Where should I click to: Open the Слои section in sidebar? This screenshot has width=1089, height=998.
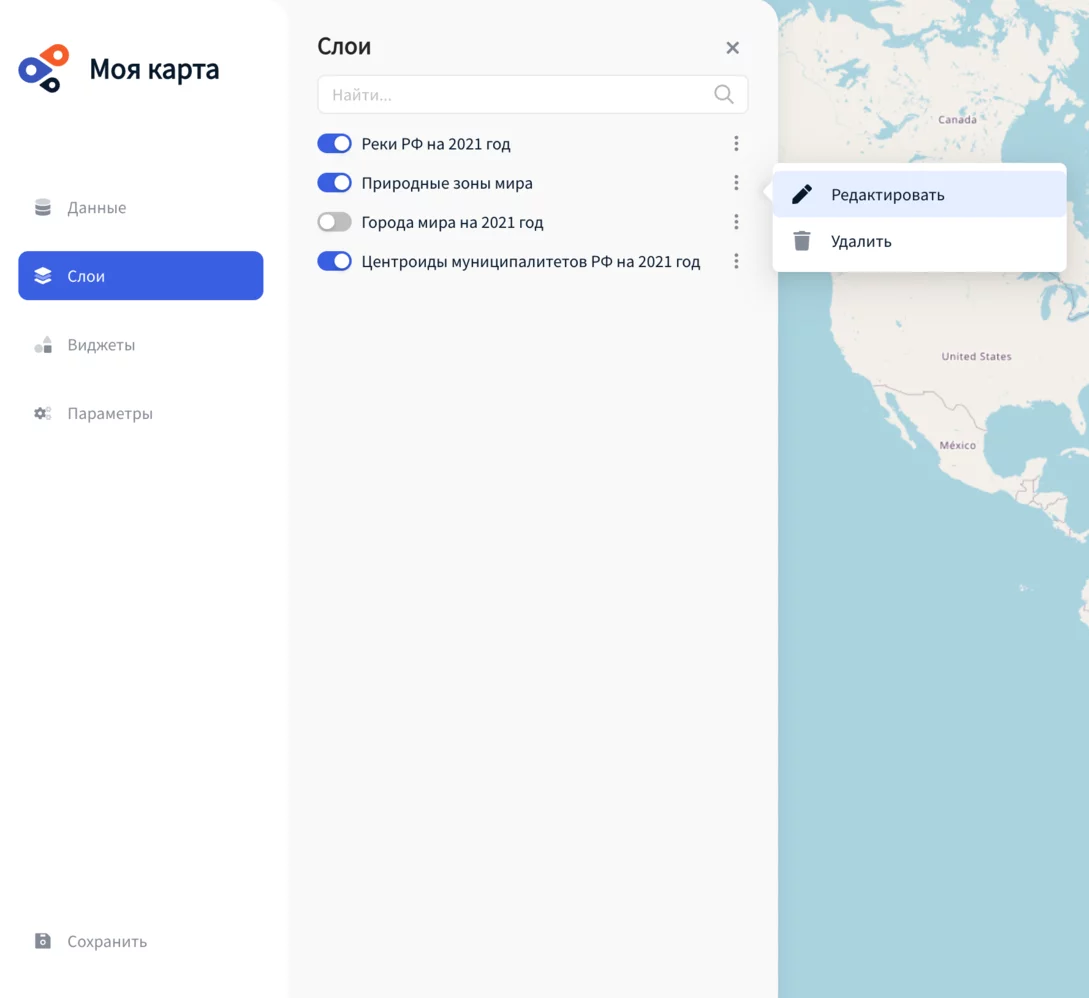pos(140,276)
